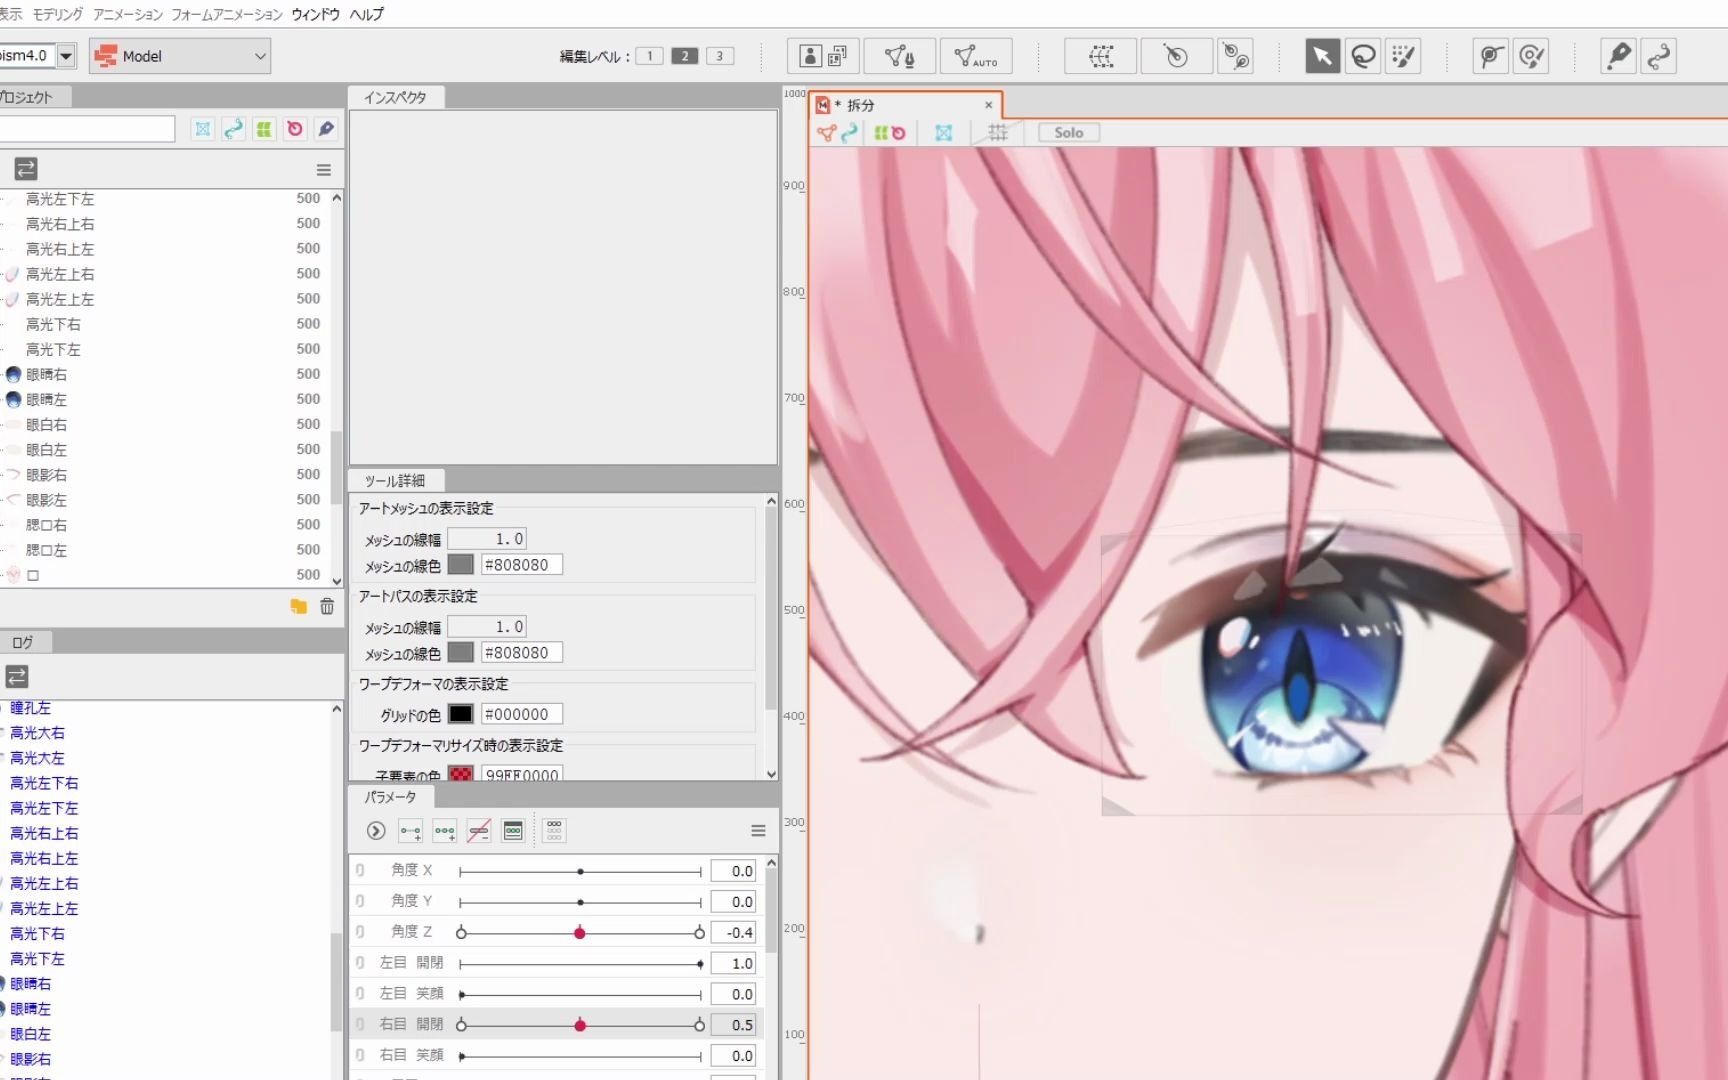Image resolution: width=1728 pixels, height=1080 pixels.
Task: Filter project by warp deformer icon
Action: (x=203, y=129)
